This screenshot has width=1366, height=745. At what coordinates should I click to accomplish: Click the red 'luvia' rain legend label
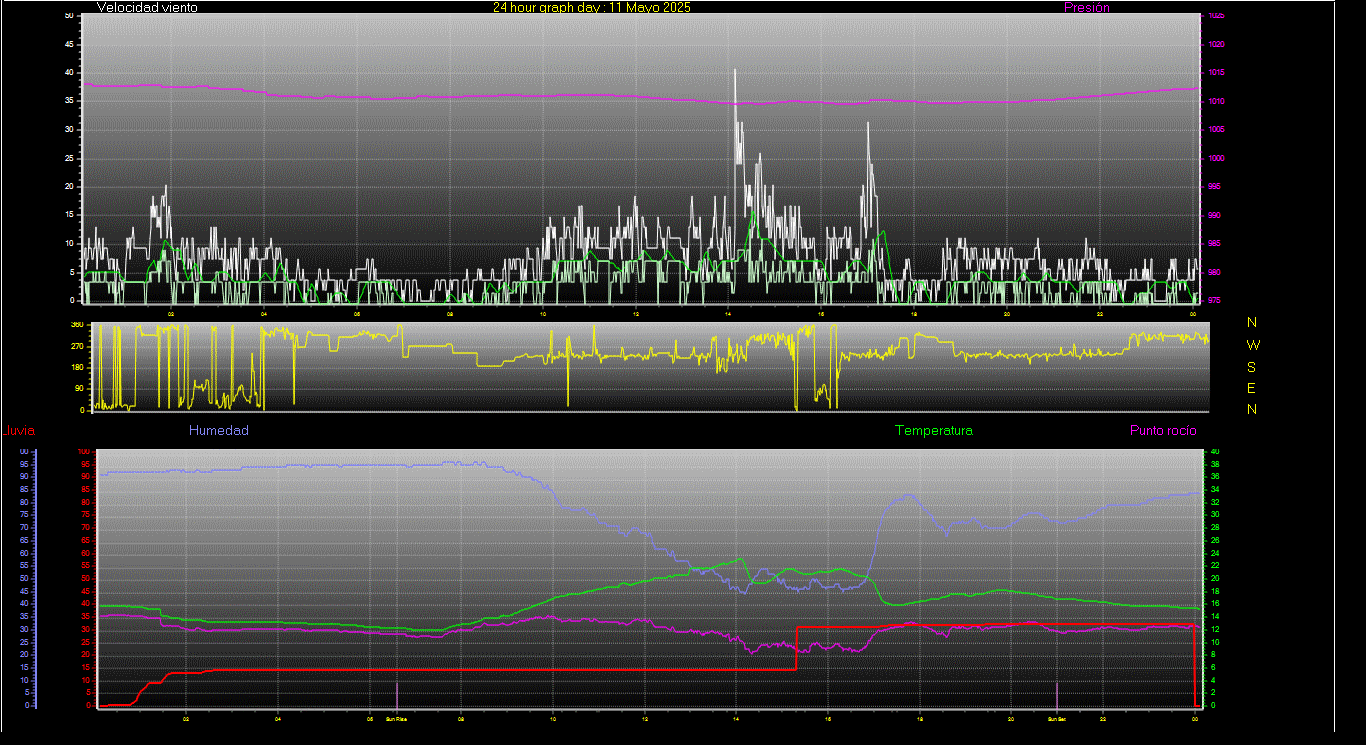point(20,431)
